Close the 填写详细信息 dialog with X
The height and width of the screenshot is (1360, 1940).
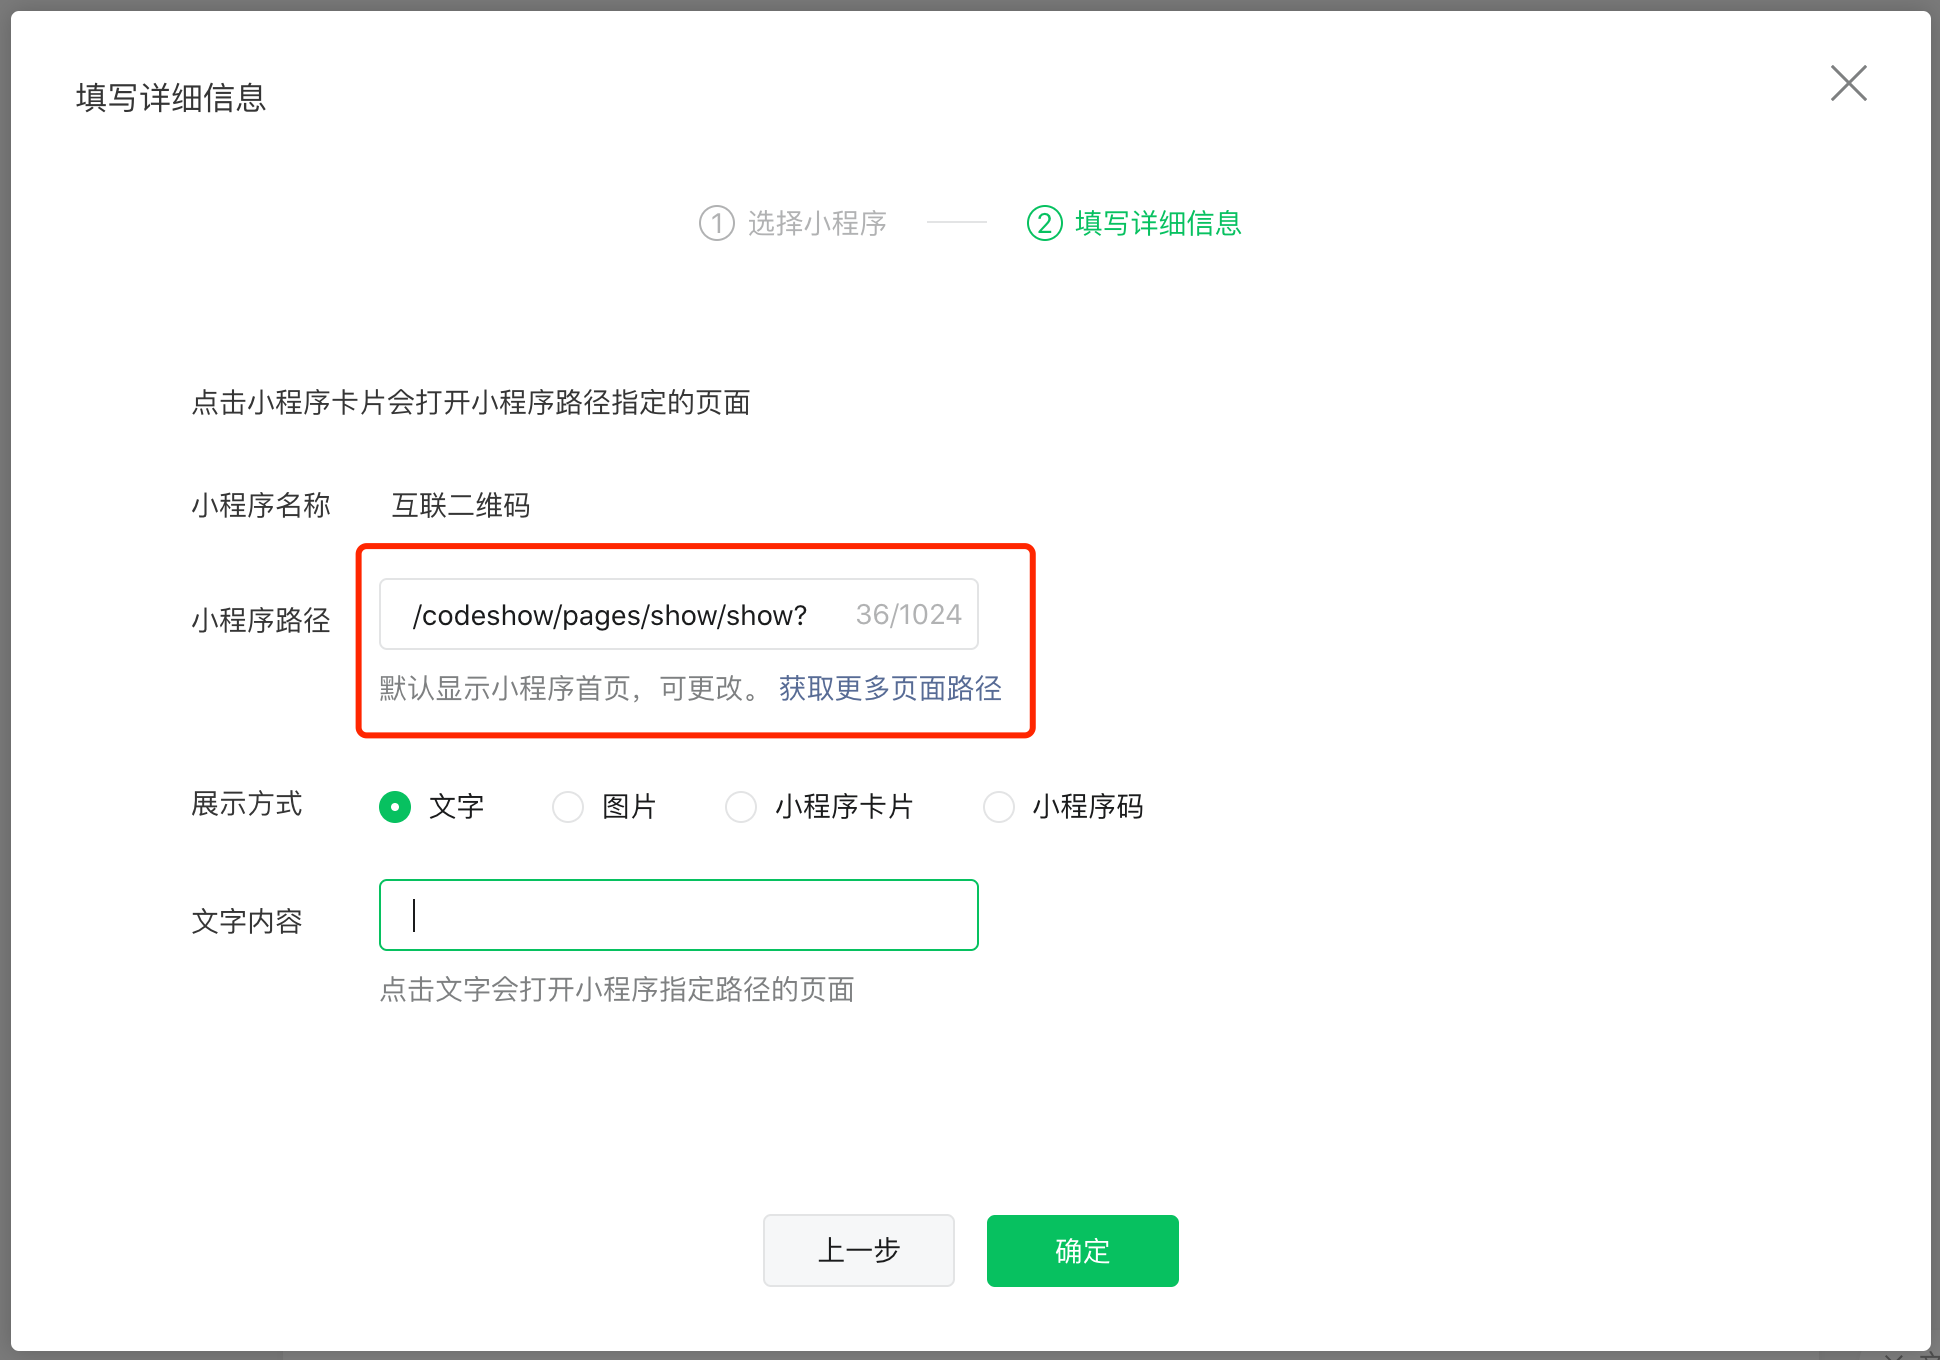[1848, 83]
